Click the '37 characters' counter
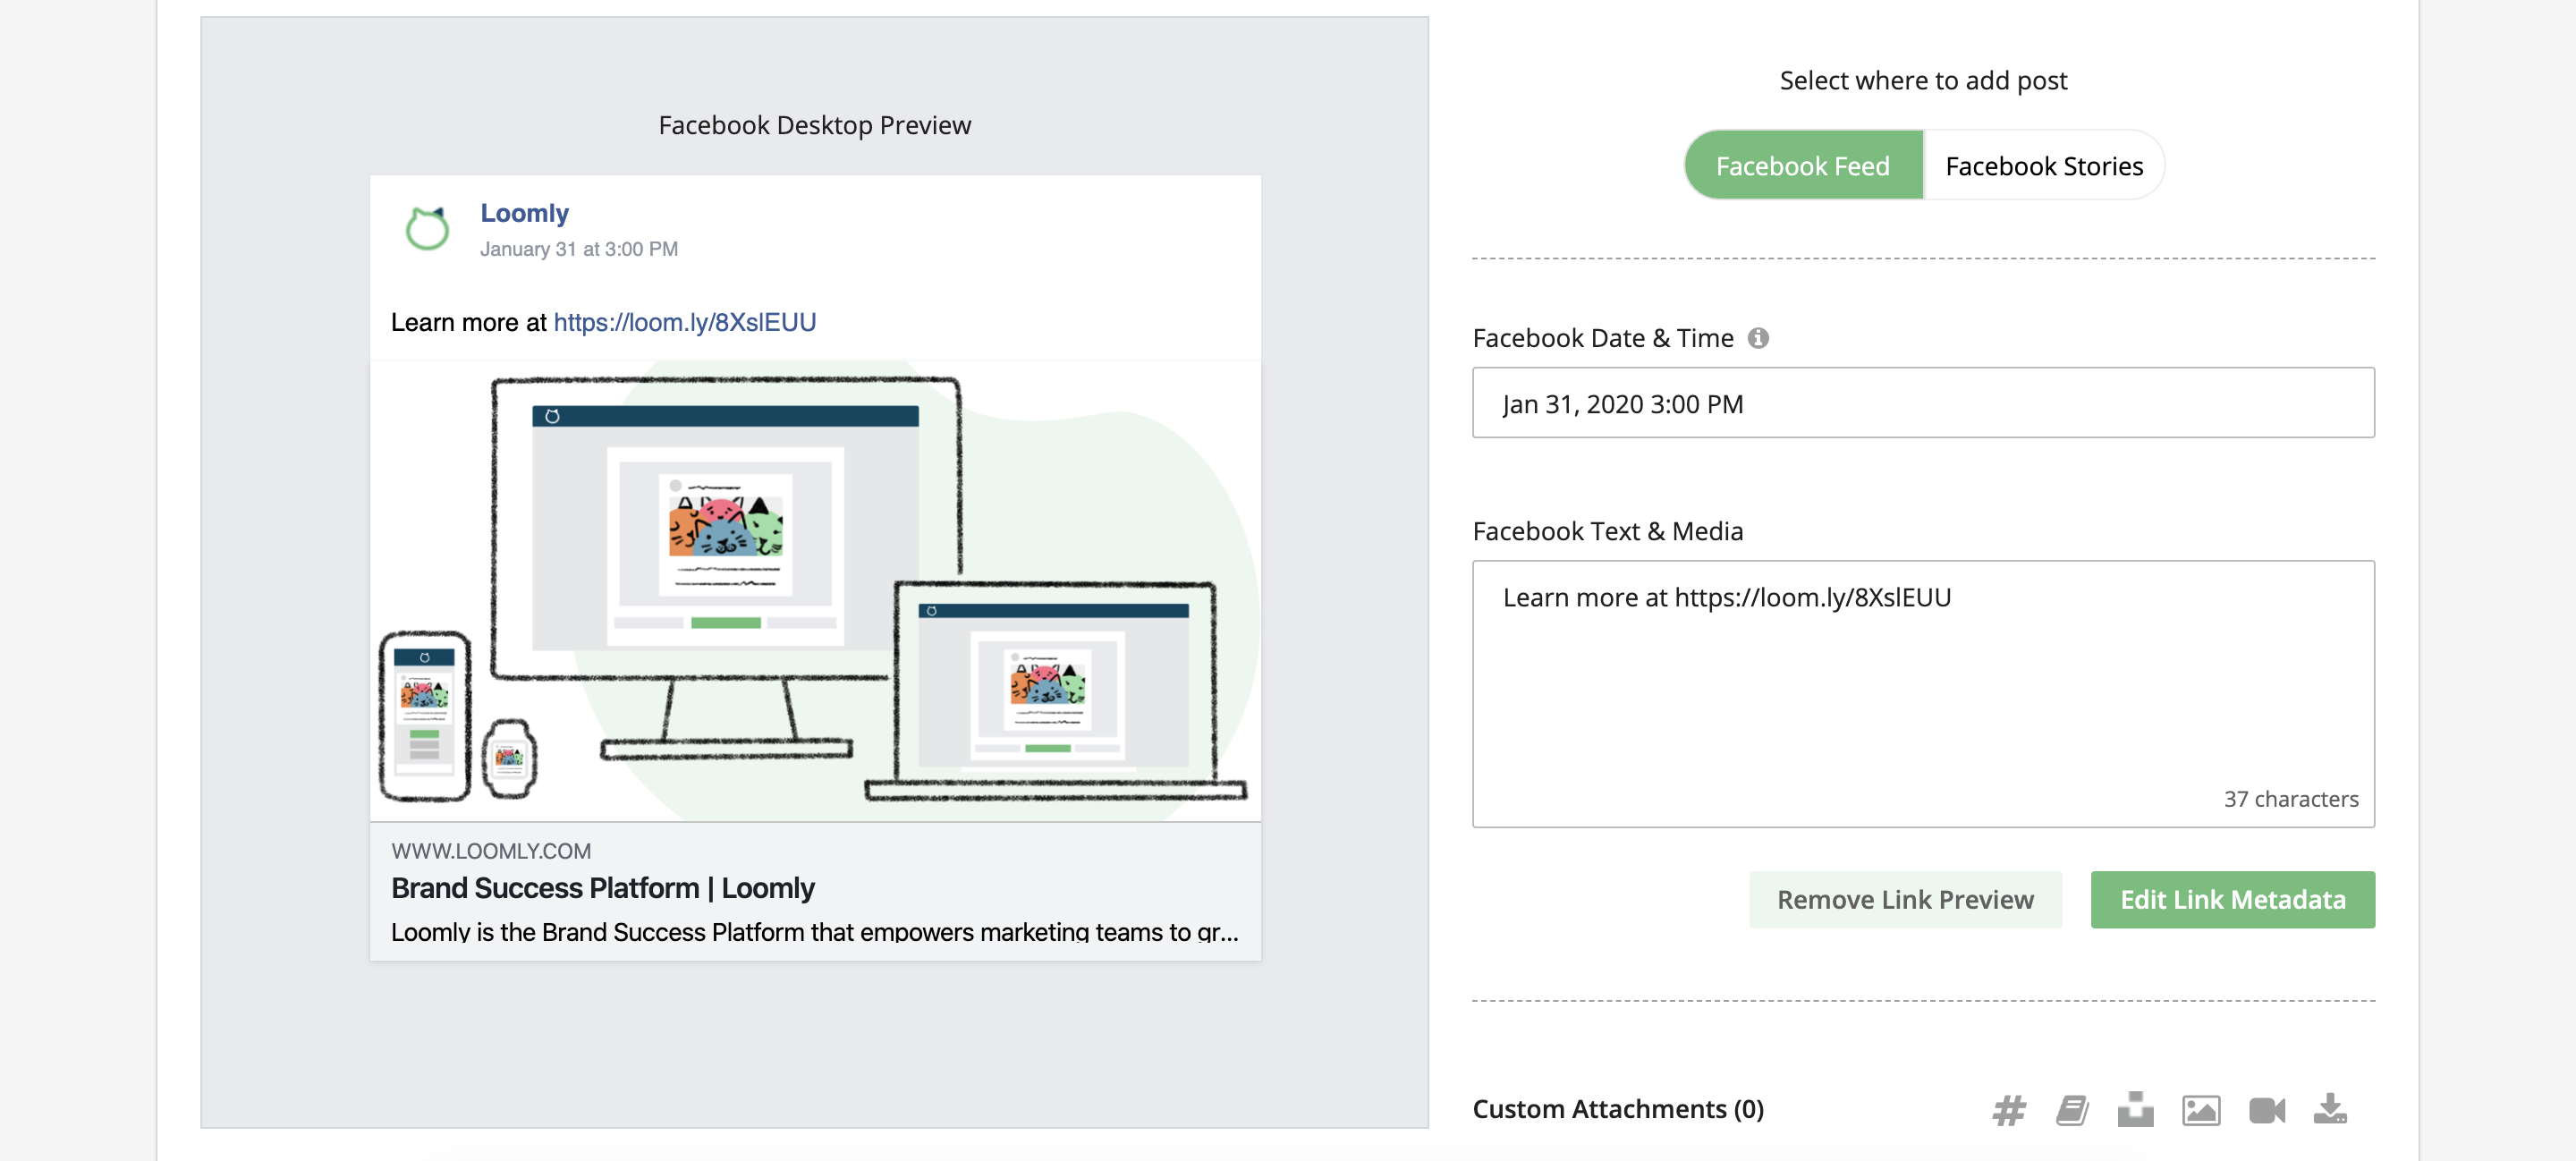Image resolution: width=2576 pixels, height=1161 pixels. click(2291, 799)
